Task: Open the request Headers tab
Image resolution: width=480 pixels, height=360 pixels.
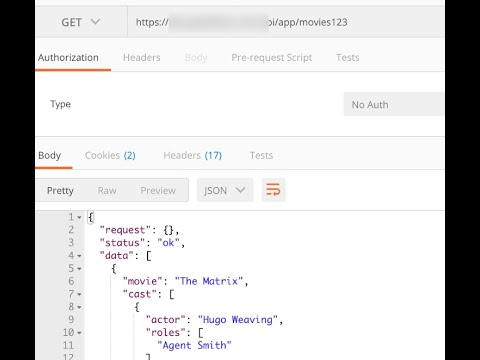Action: point(142,58)
